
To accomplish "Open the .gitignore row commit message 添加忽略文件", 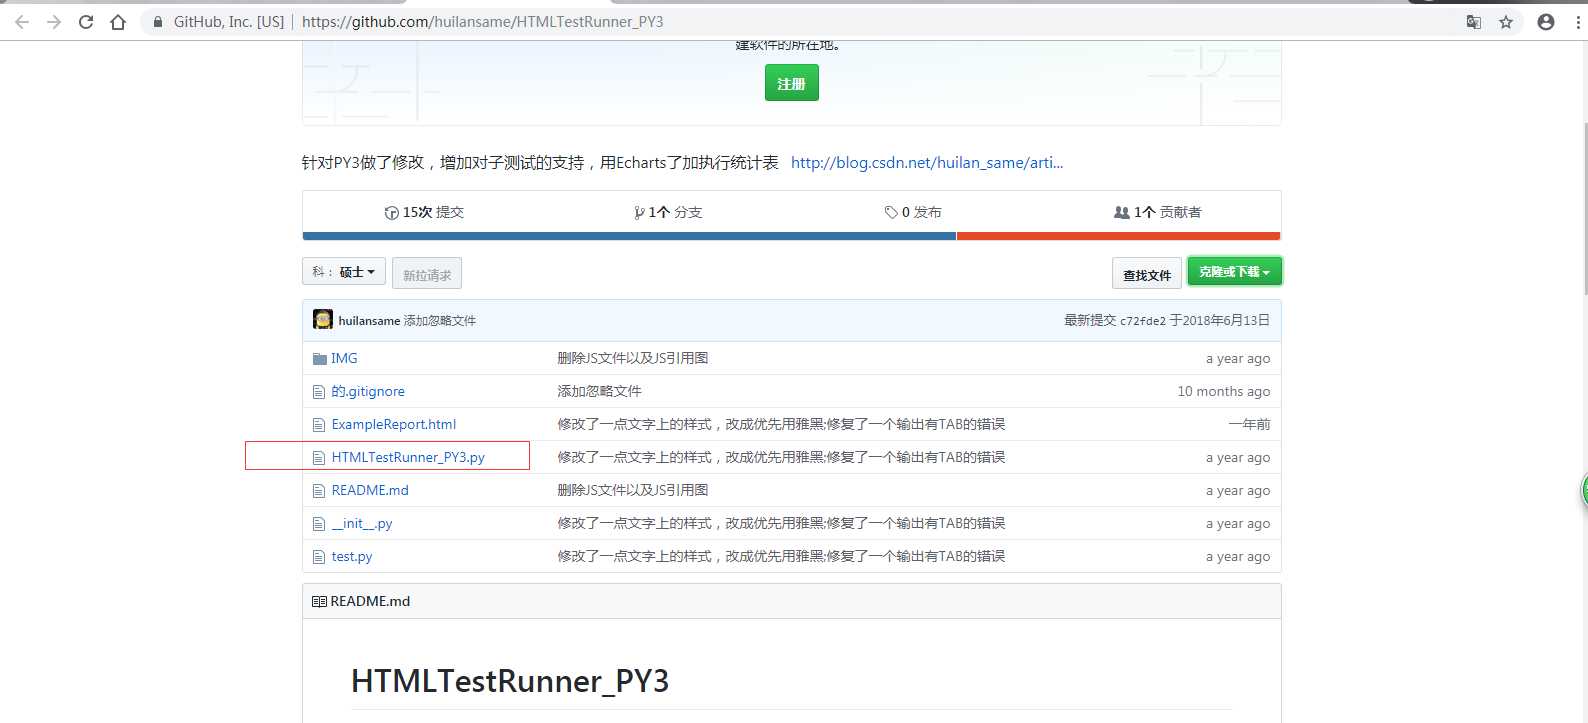I will 600,391.
